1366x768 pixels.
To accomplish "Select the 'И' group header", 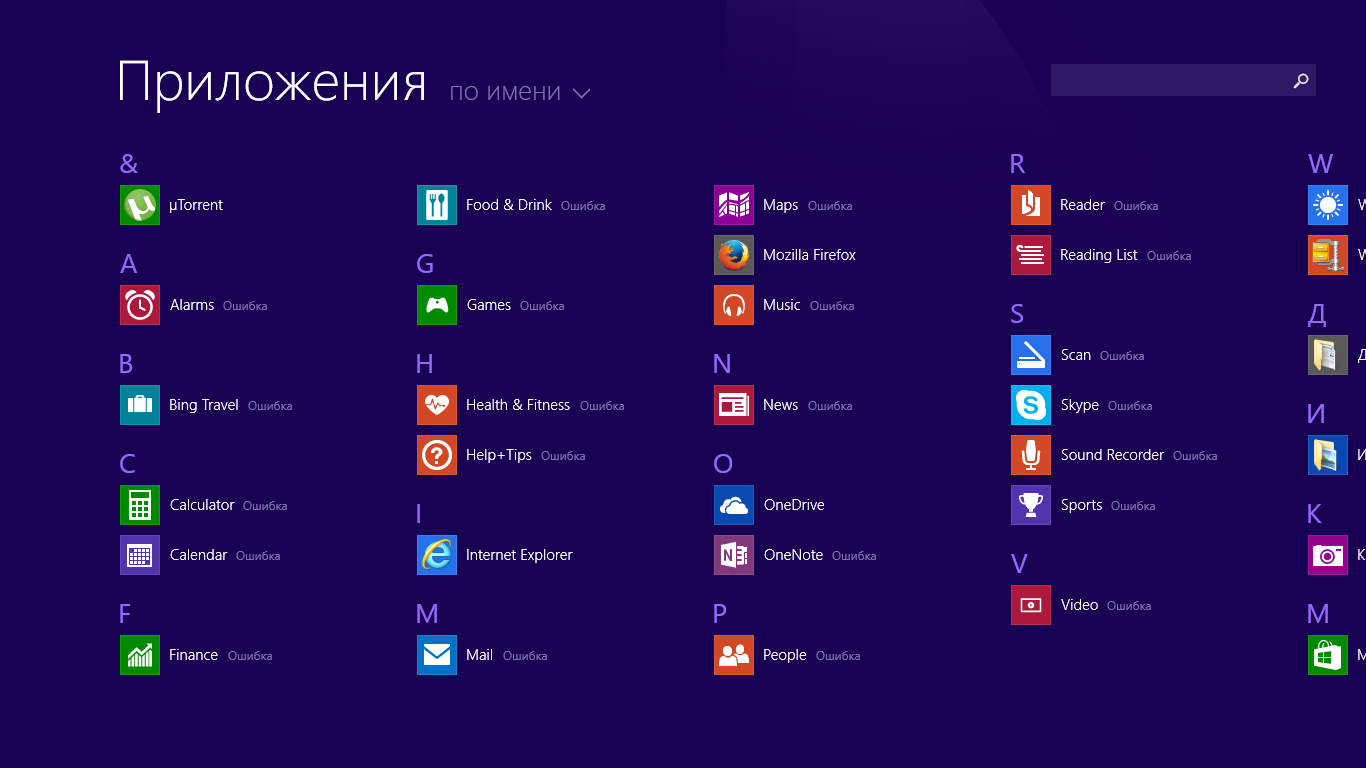I will coord(1317,414).
